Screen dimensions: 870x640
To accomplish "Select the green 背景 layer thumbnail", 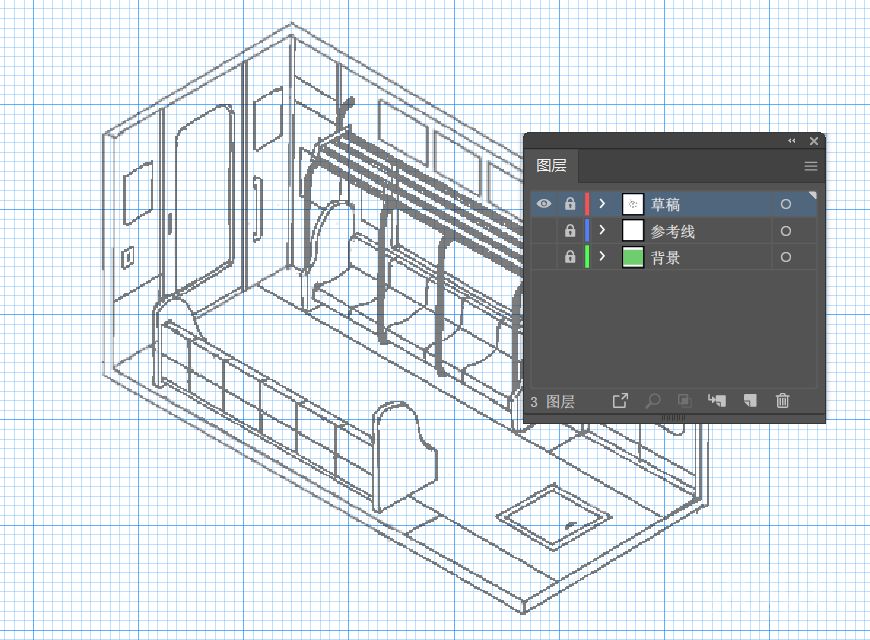I will point(633,257).
